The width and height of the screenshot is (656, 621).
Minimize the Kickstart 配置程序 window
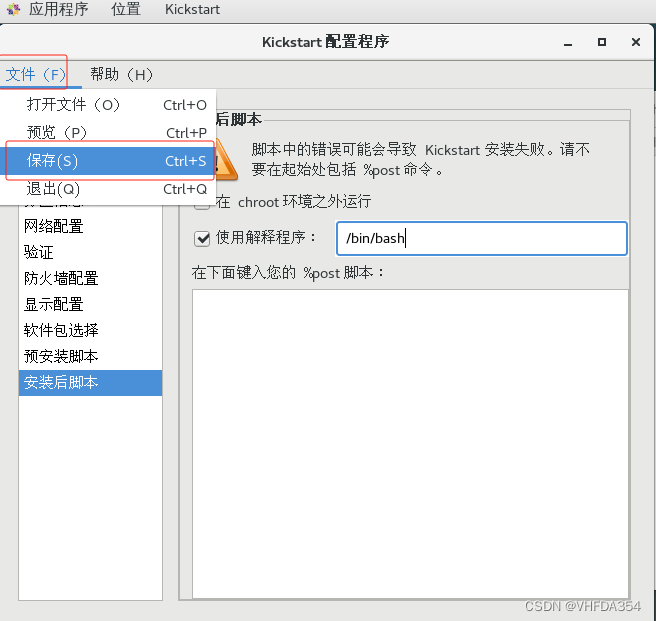(x=568, y=42)
